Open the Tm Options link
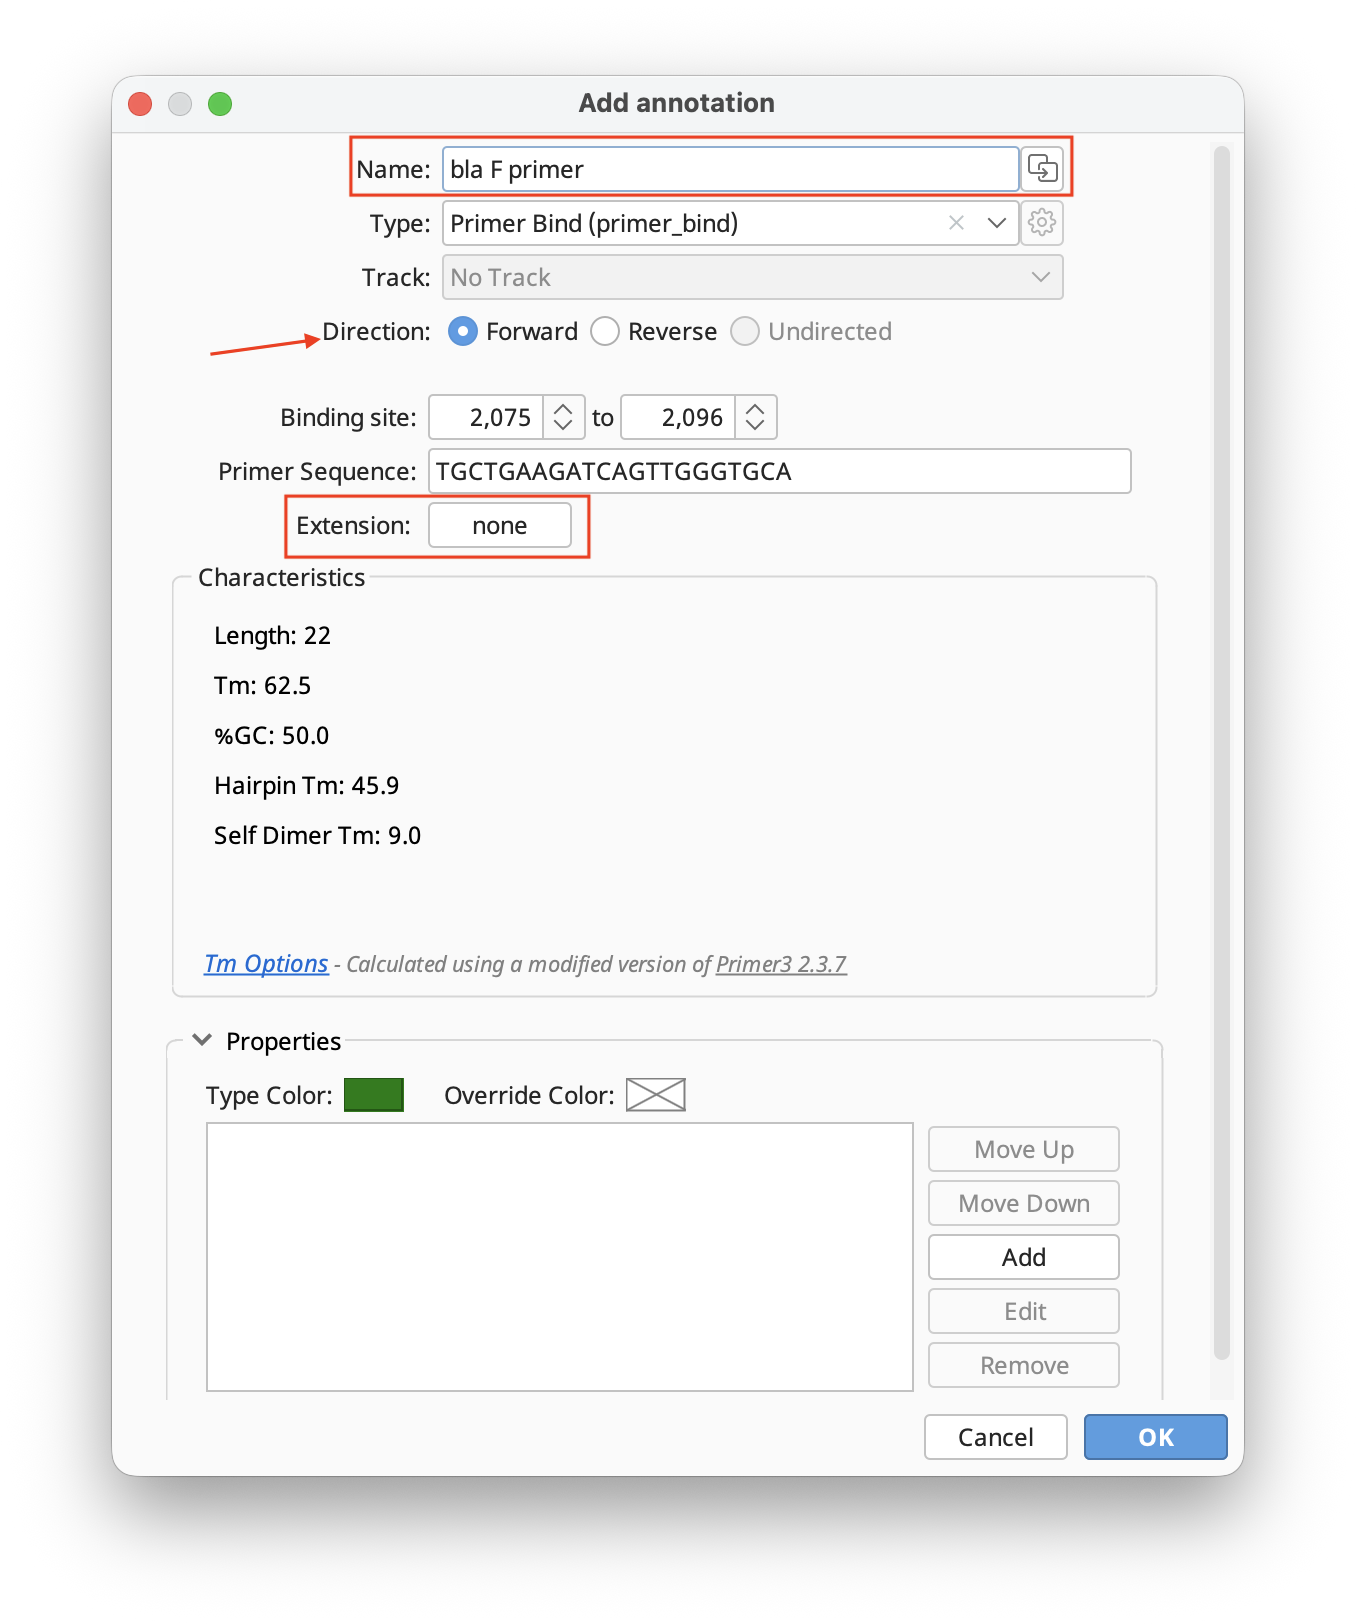 [266, 964]
